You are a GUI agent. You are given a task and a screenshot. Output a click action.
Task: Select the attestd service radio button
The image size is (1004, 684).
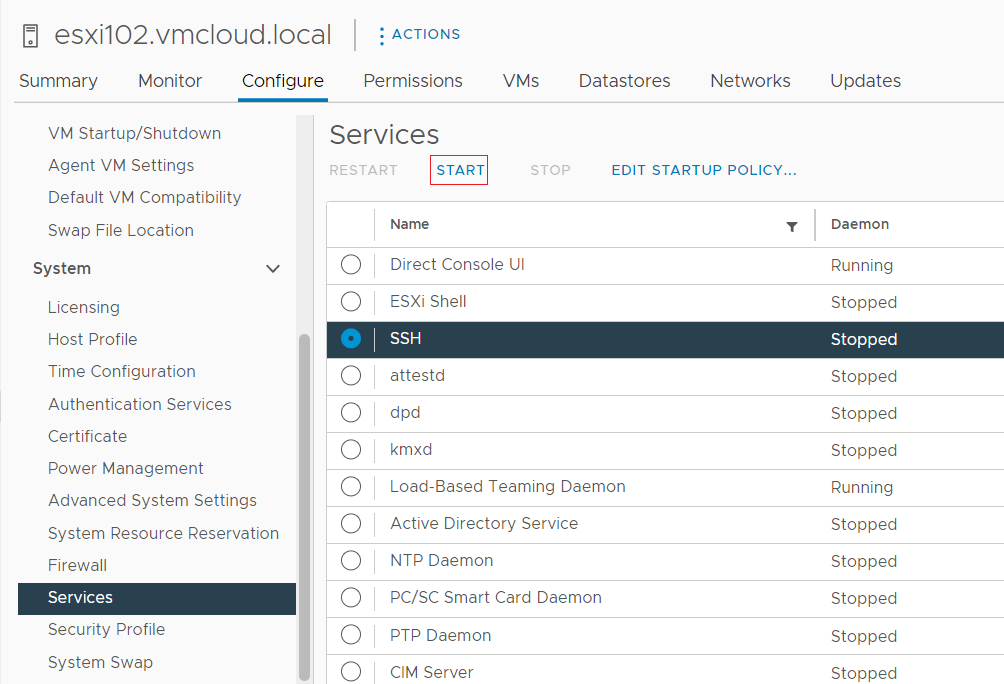351,376
